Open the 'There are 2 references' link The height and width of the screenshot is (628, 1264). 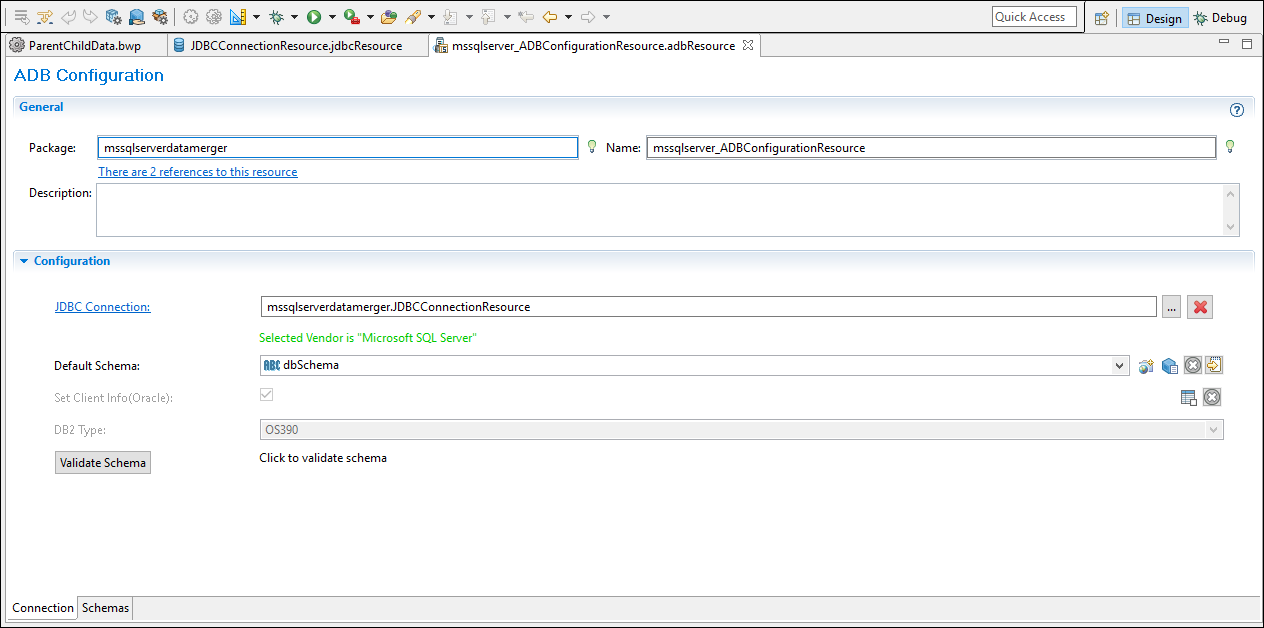(197, 172)
